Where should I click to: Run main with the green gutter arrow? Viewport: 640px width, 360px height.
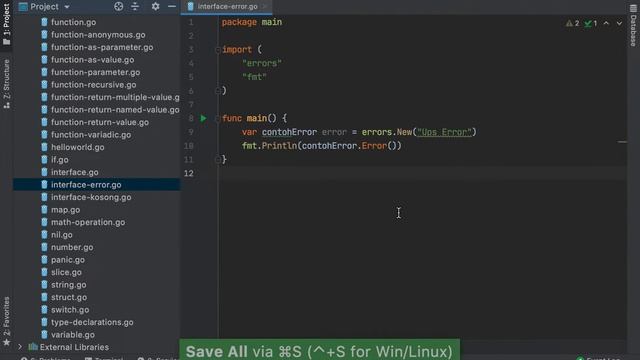203,118
